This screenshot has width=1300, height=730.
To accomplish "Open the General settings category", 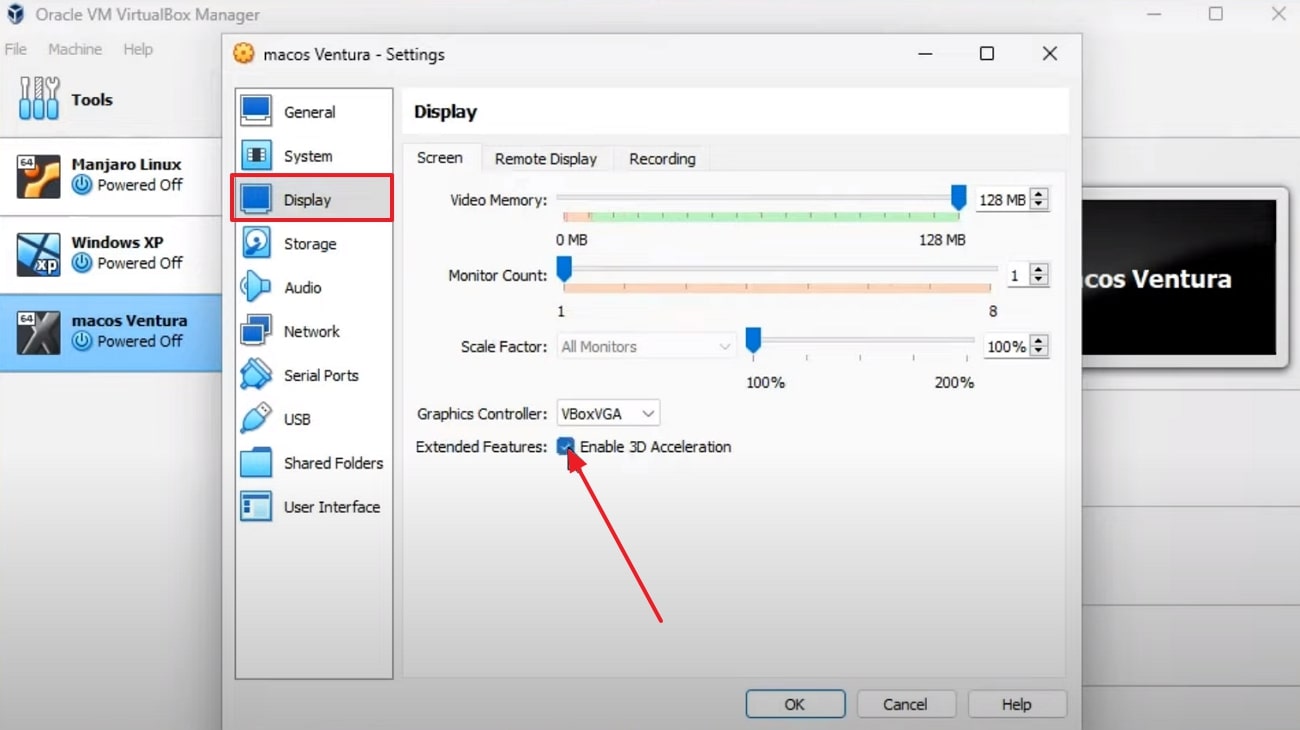I will click(x=313, y=112).
